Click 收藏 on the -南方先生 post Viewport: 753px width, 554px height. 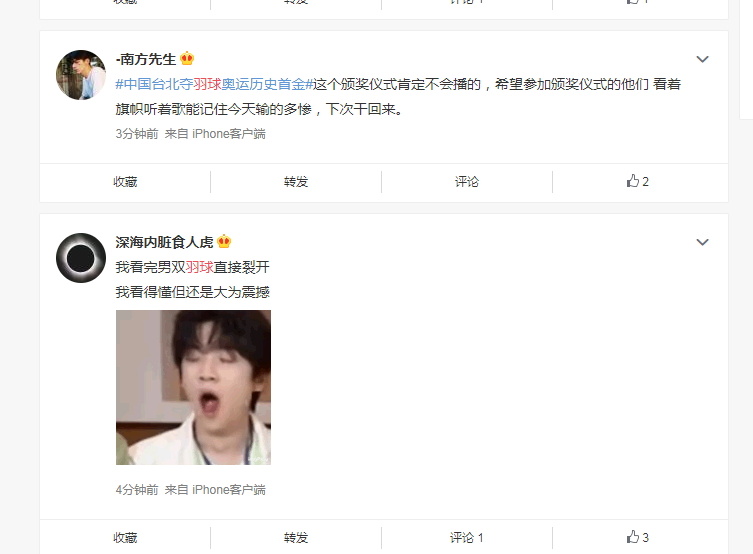coord(125,181)
